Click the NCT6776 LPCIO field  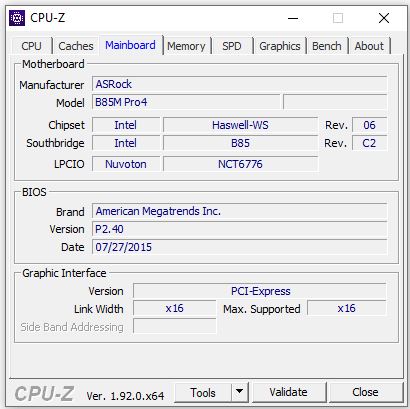tap(240, 164)
